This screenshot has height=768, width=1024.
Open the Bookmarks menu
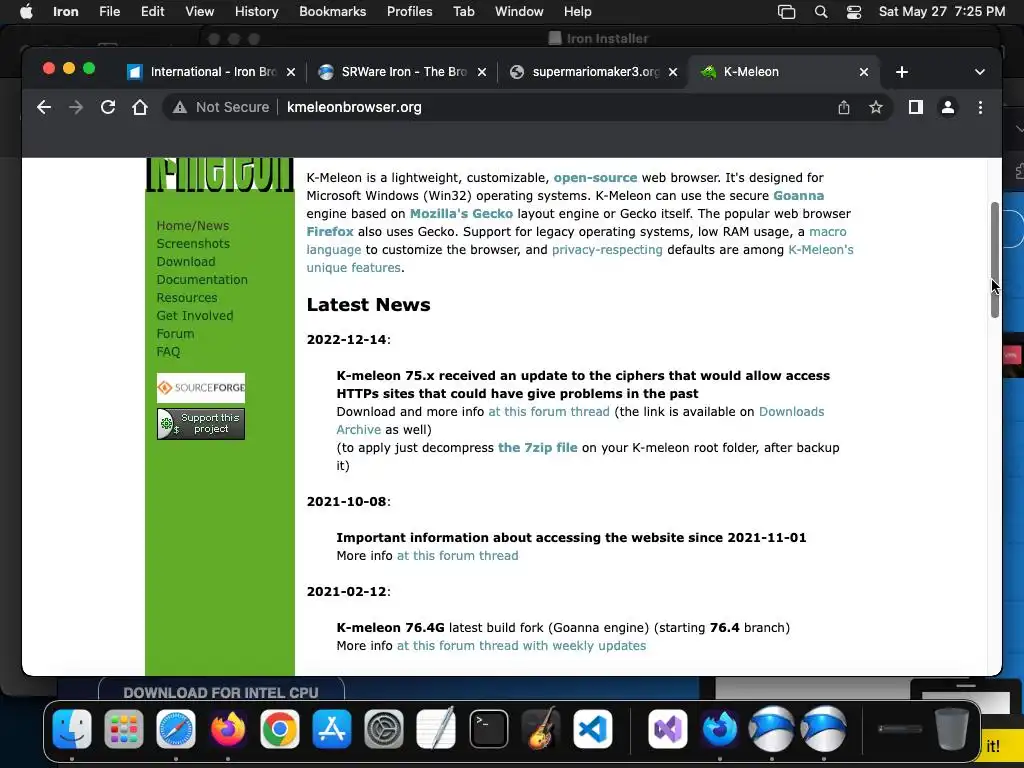tap(332, 12)
